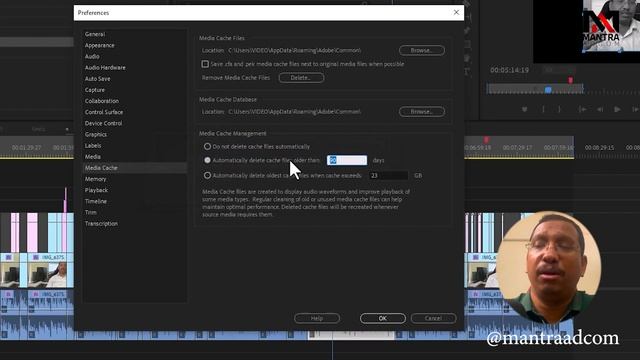Click Media Cache Database location path
This screenshot has width=640, height=360.
point(294,111)
